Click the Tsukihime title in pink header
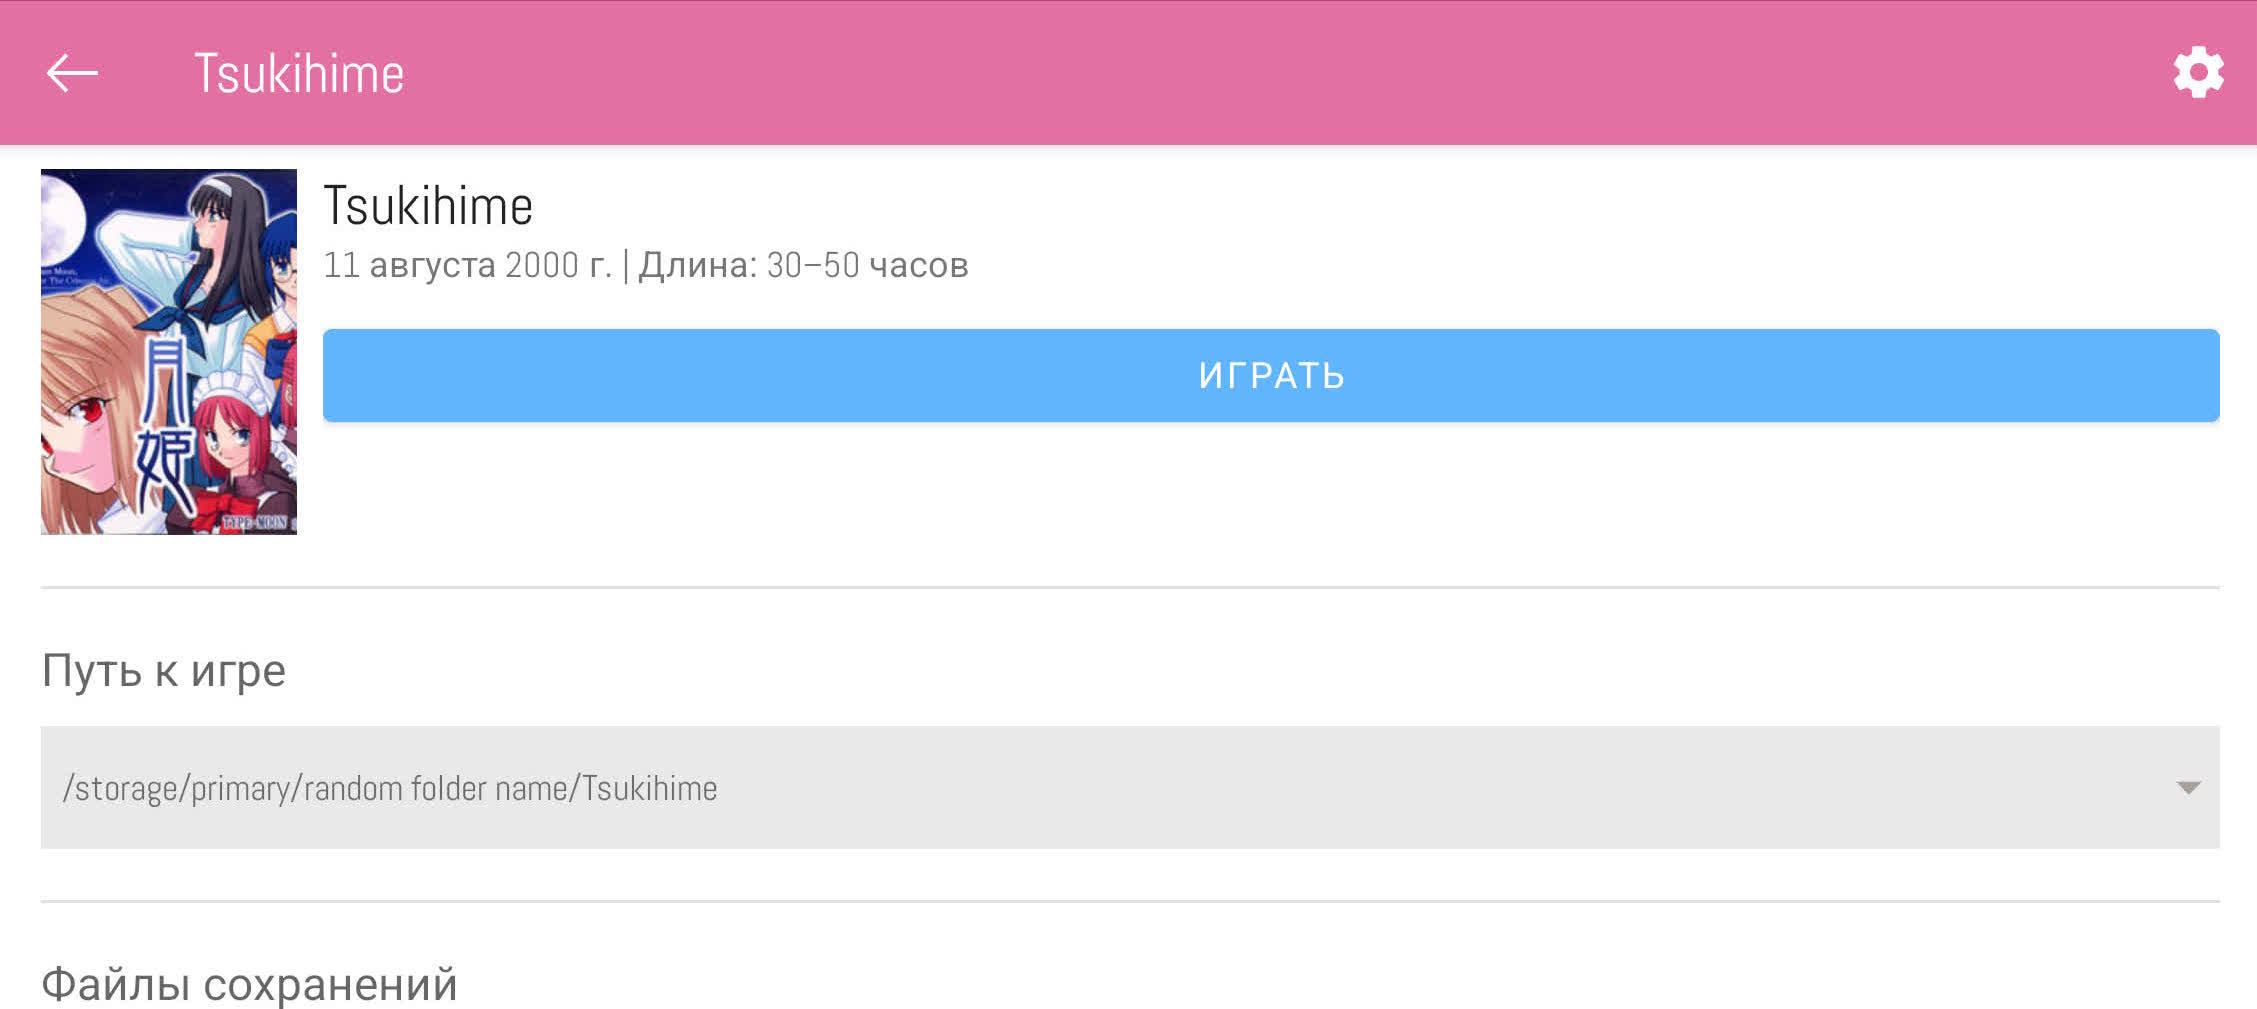Viewport: 2257px width, 1009px height. (x=299, y=74)
